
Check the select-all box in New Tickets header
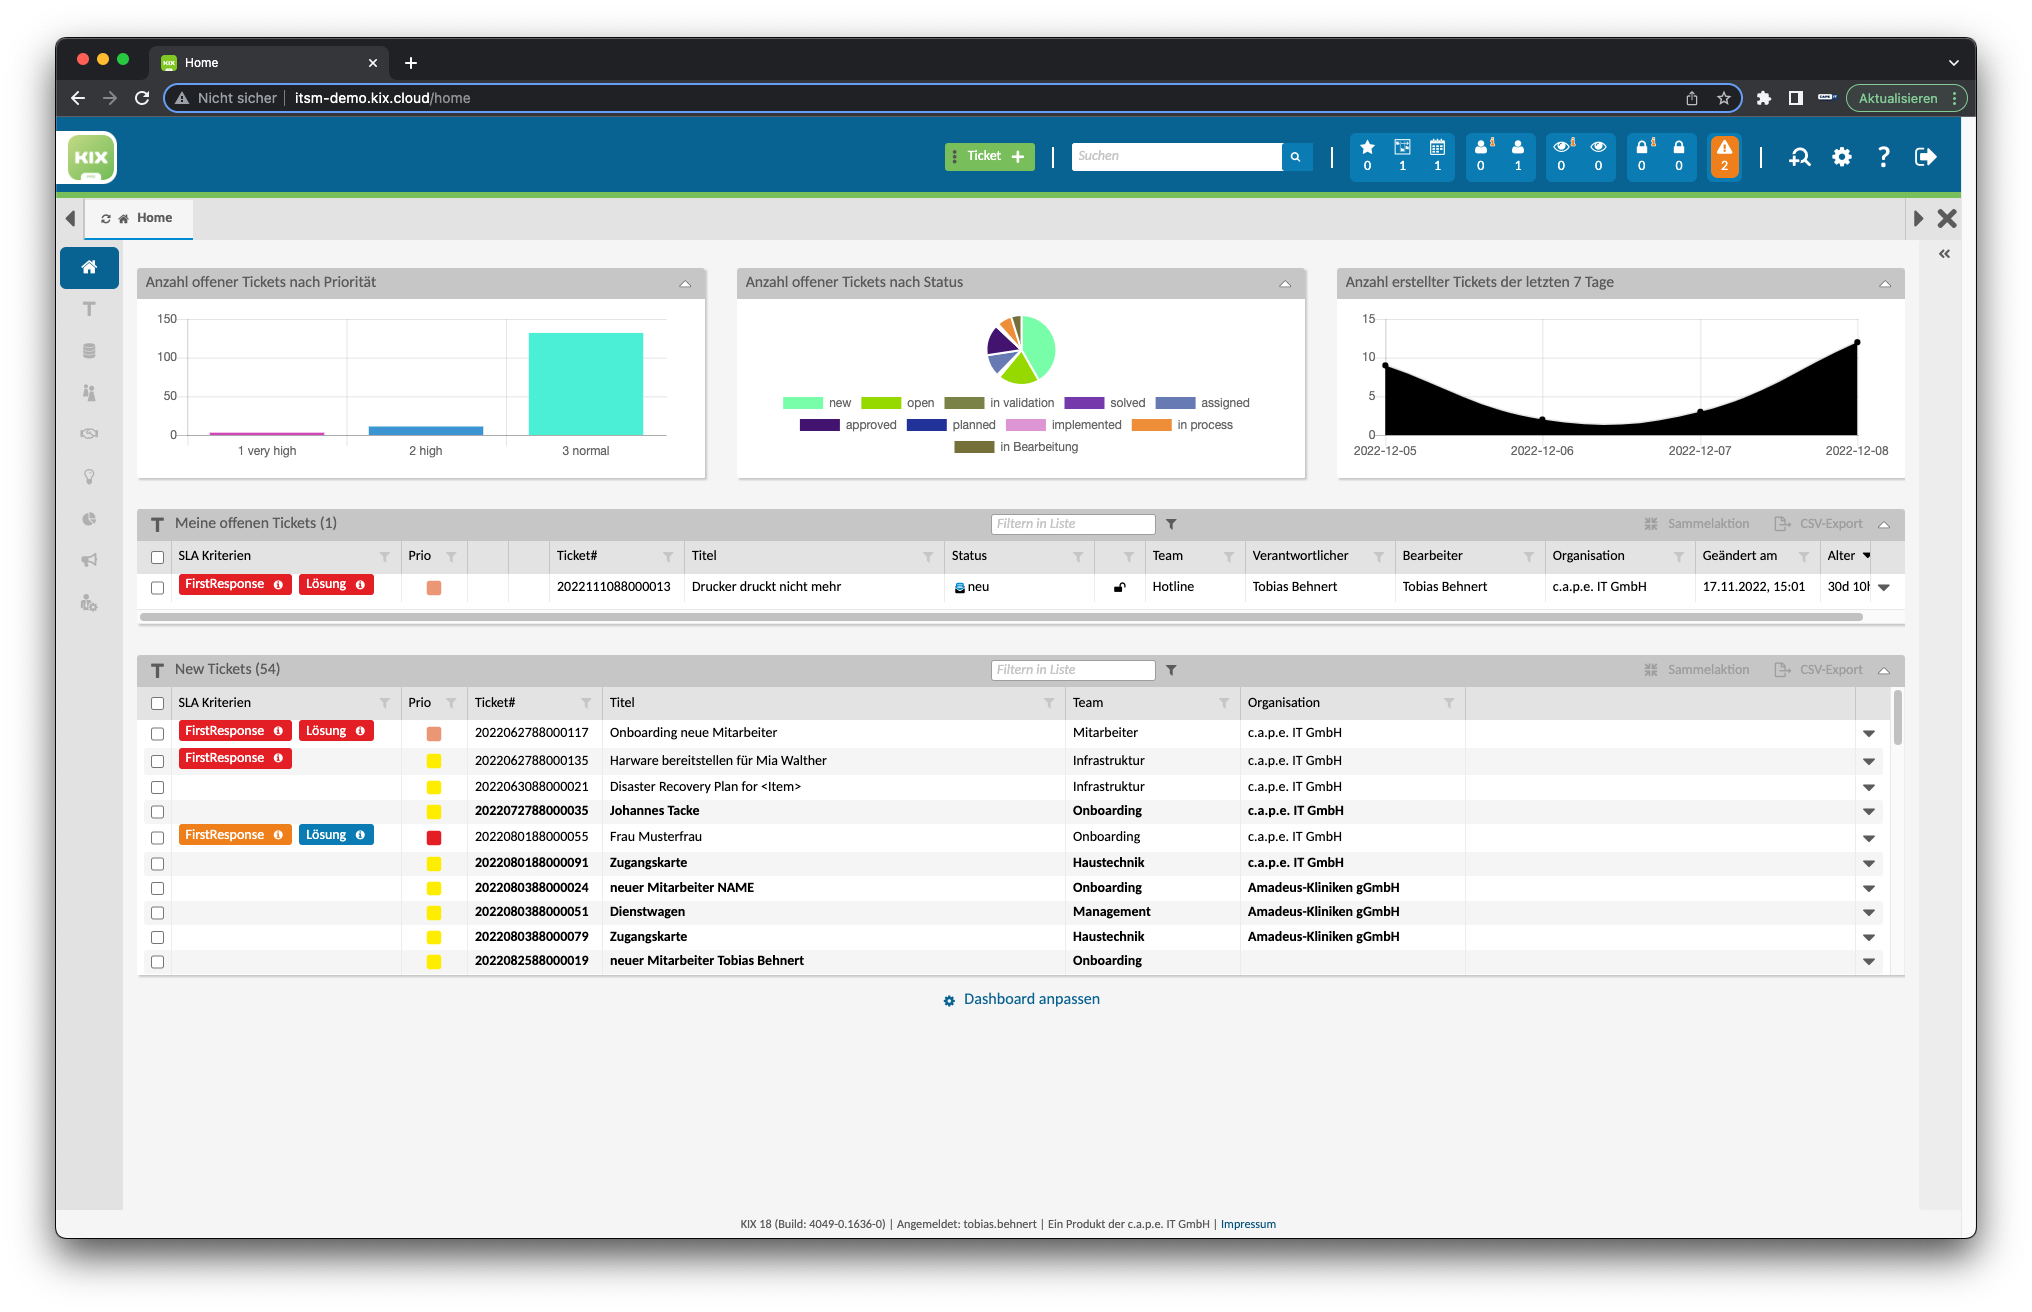(157, 703)
